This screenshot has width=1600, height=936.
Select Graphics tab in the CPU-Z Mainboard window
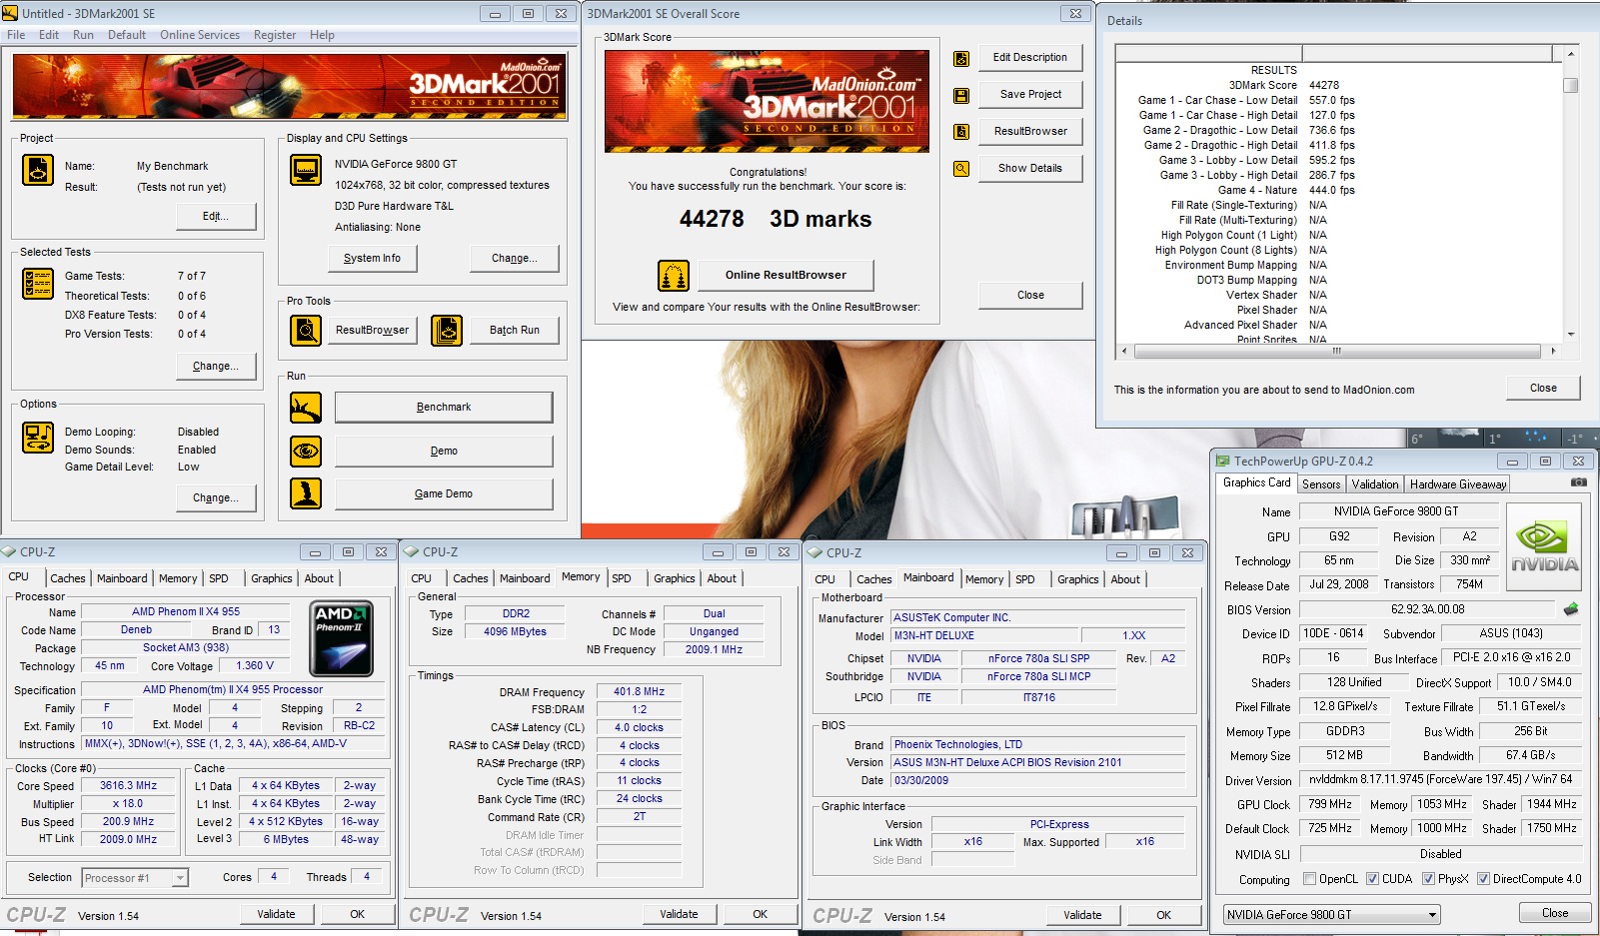(1078, 579)
